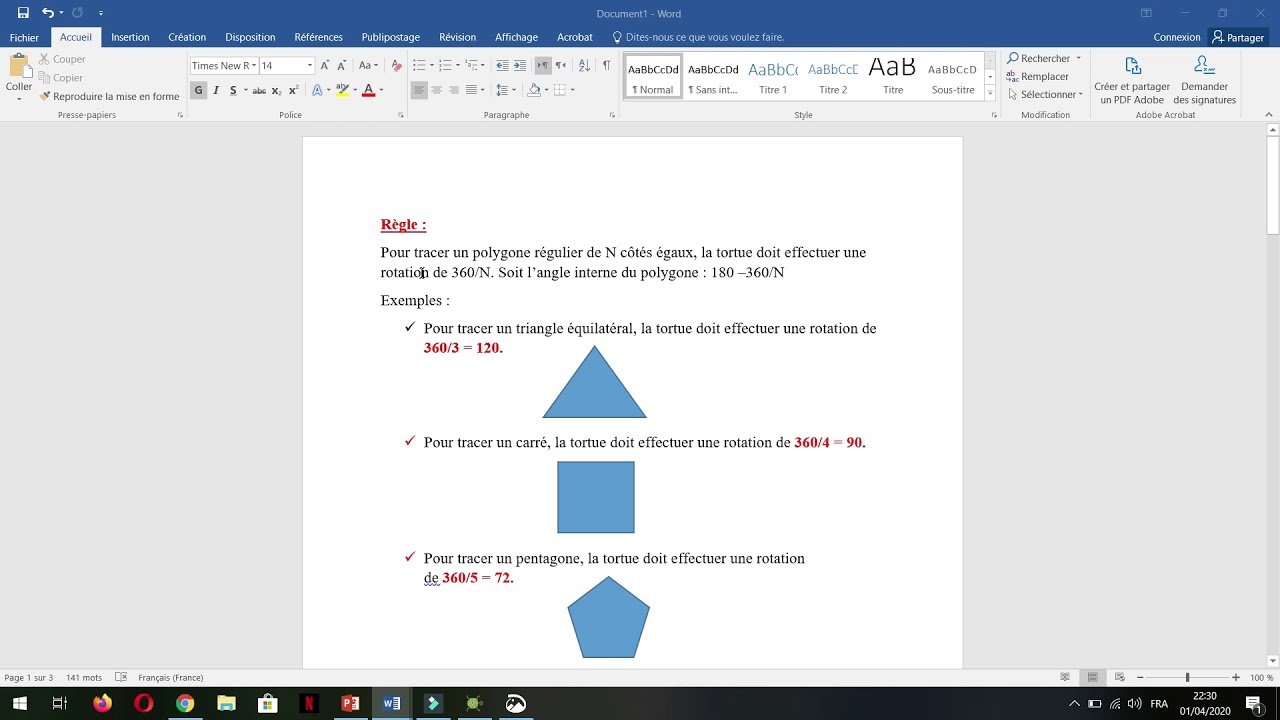
Task: Toggle underline (S) formatting
Action: point(233,90)
